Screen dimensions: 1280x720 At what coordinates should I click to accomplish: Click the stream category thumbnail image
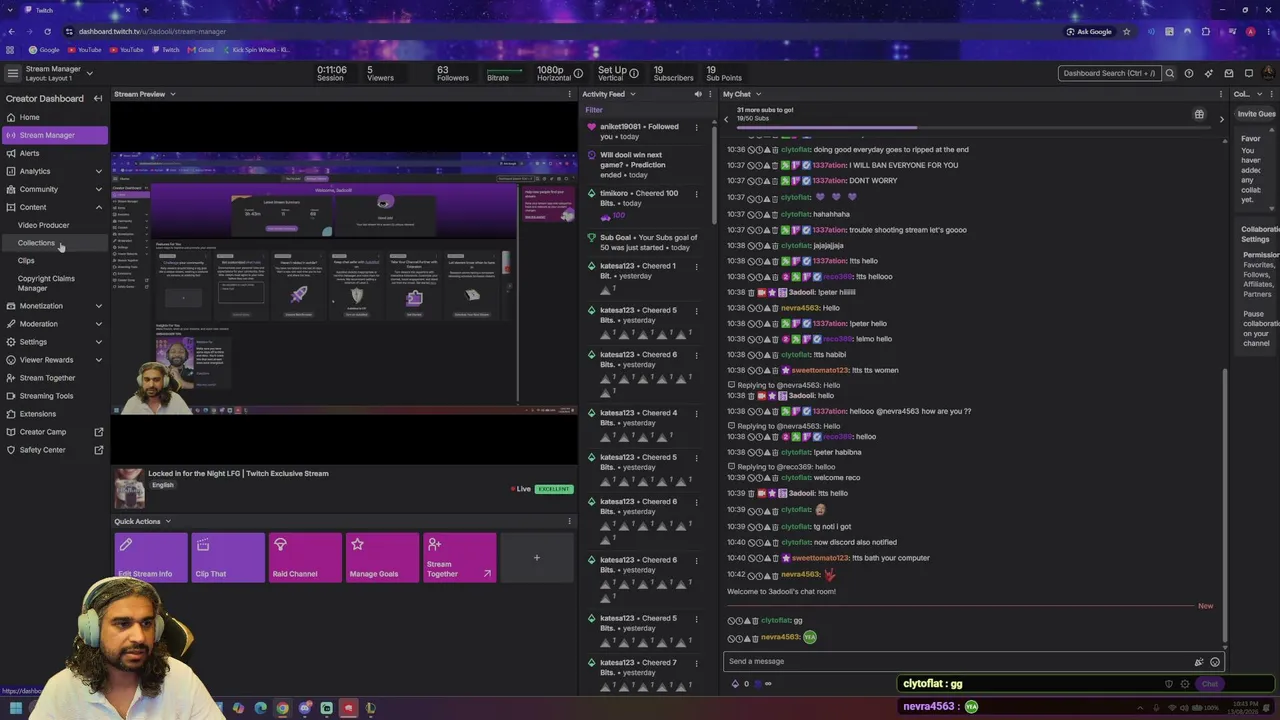coord(129,487)
